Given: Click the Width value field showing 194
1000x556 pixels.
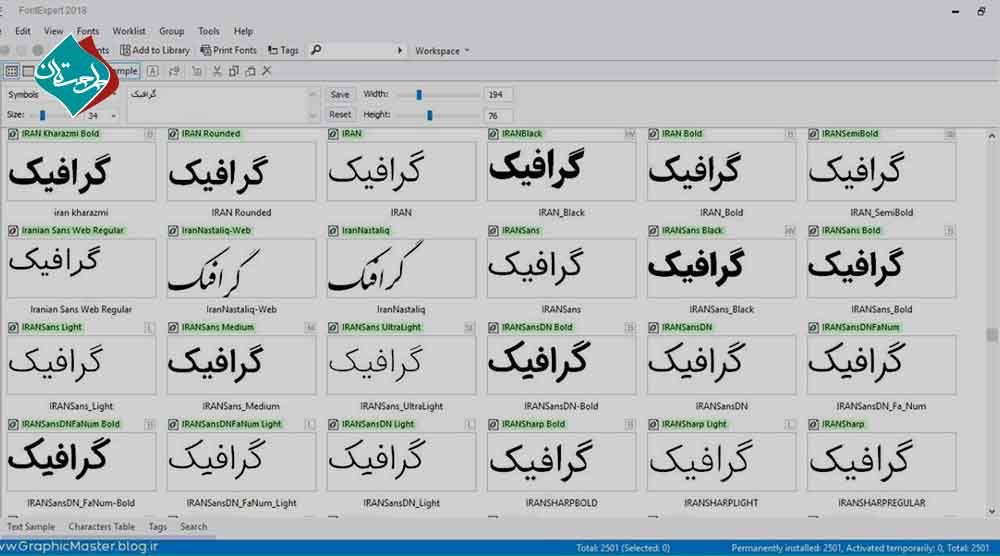Looking at the screenshot, I should [x=497, y=94].
